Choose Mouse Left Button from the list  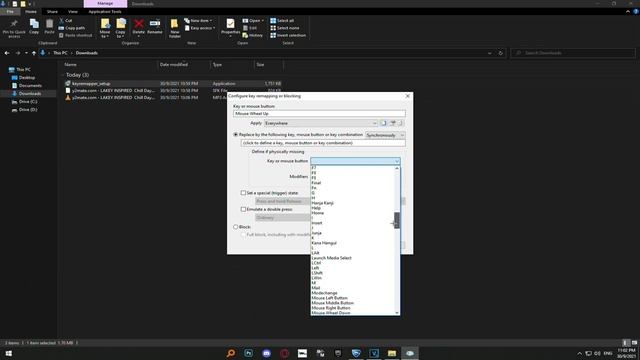(x=329, y=298)
